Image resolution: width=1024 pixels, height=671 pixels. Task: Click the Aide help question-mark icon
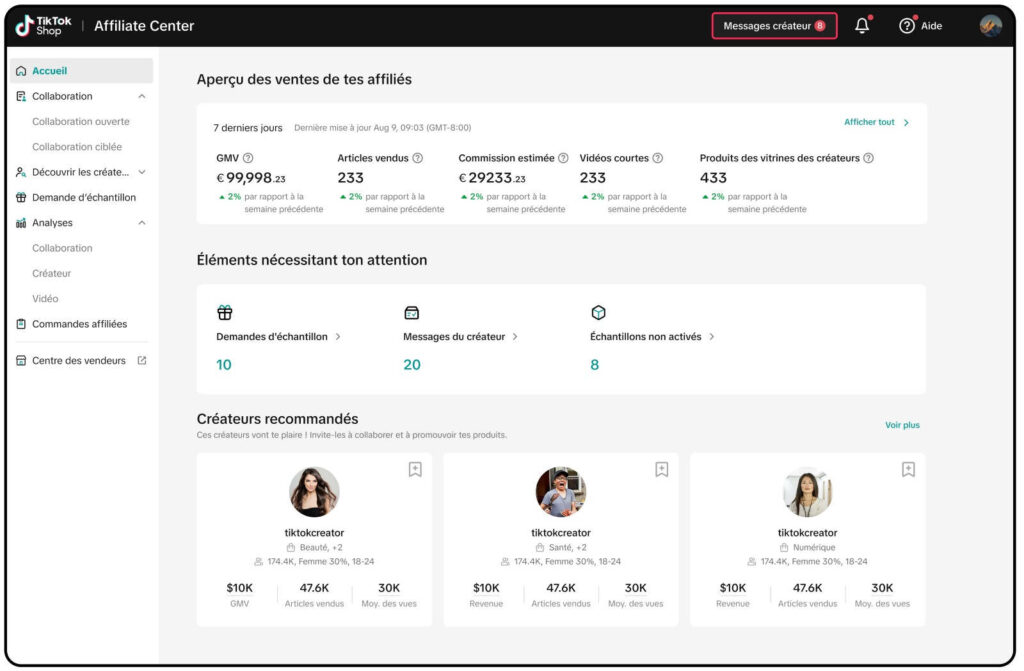point(906,26)
